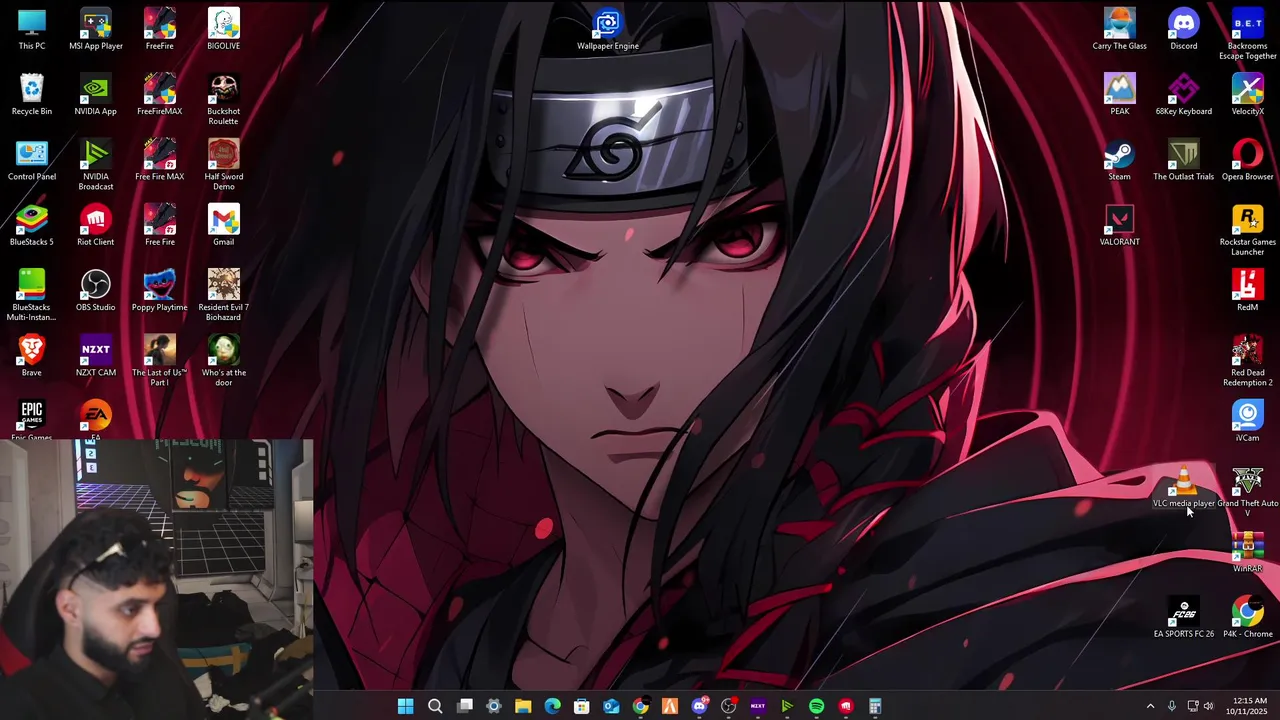Open the Epic Games desktop icon
1280x720 pixels.
[32, 419]
